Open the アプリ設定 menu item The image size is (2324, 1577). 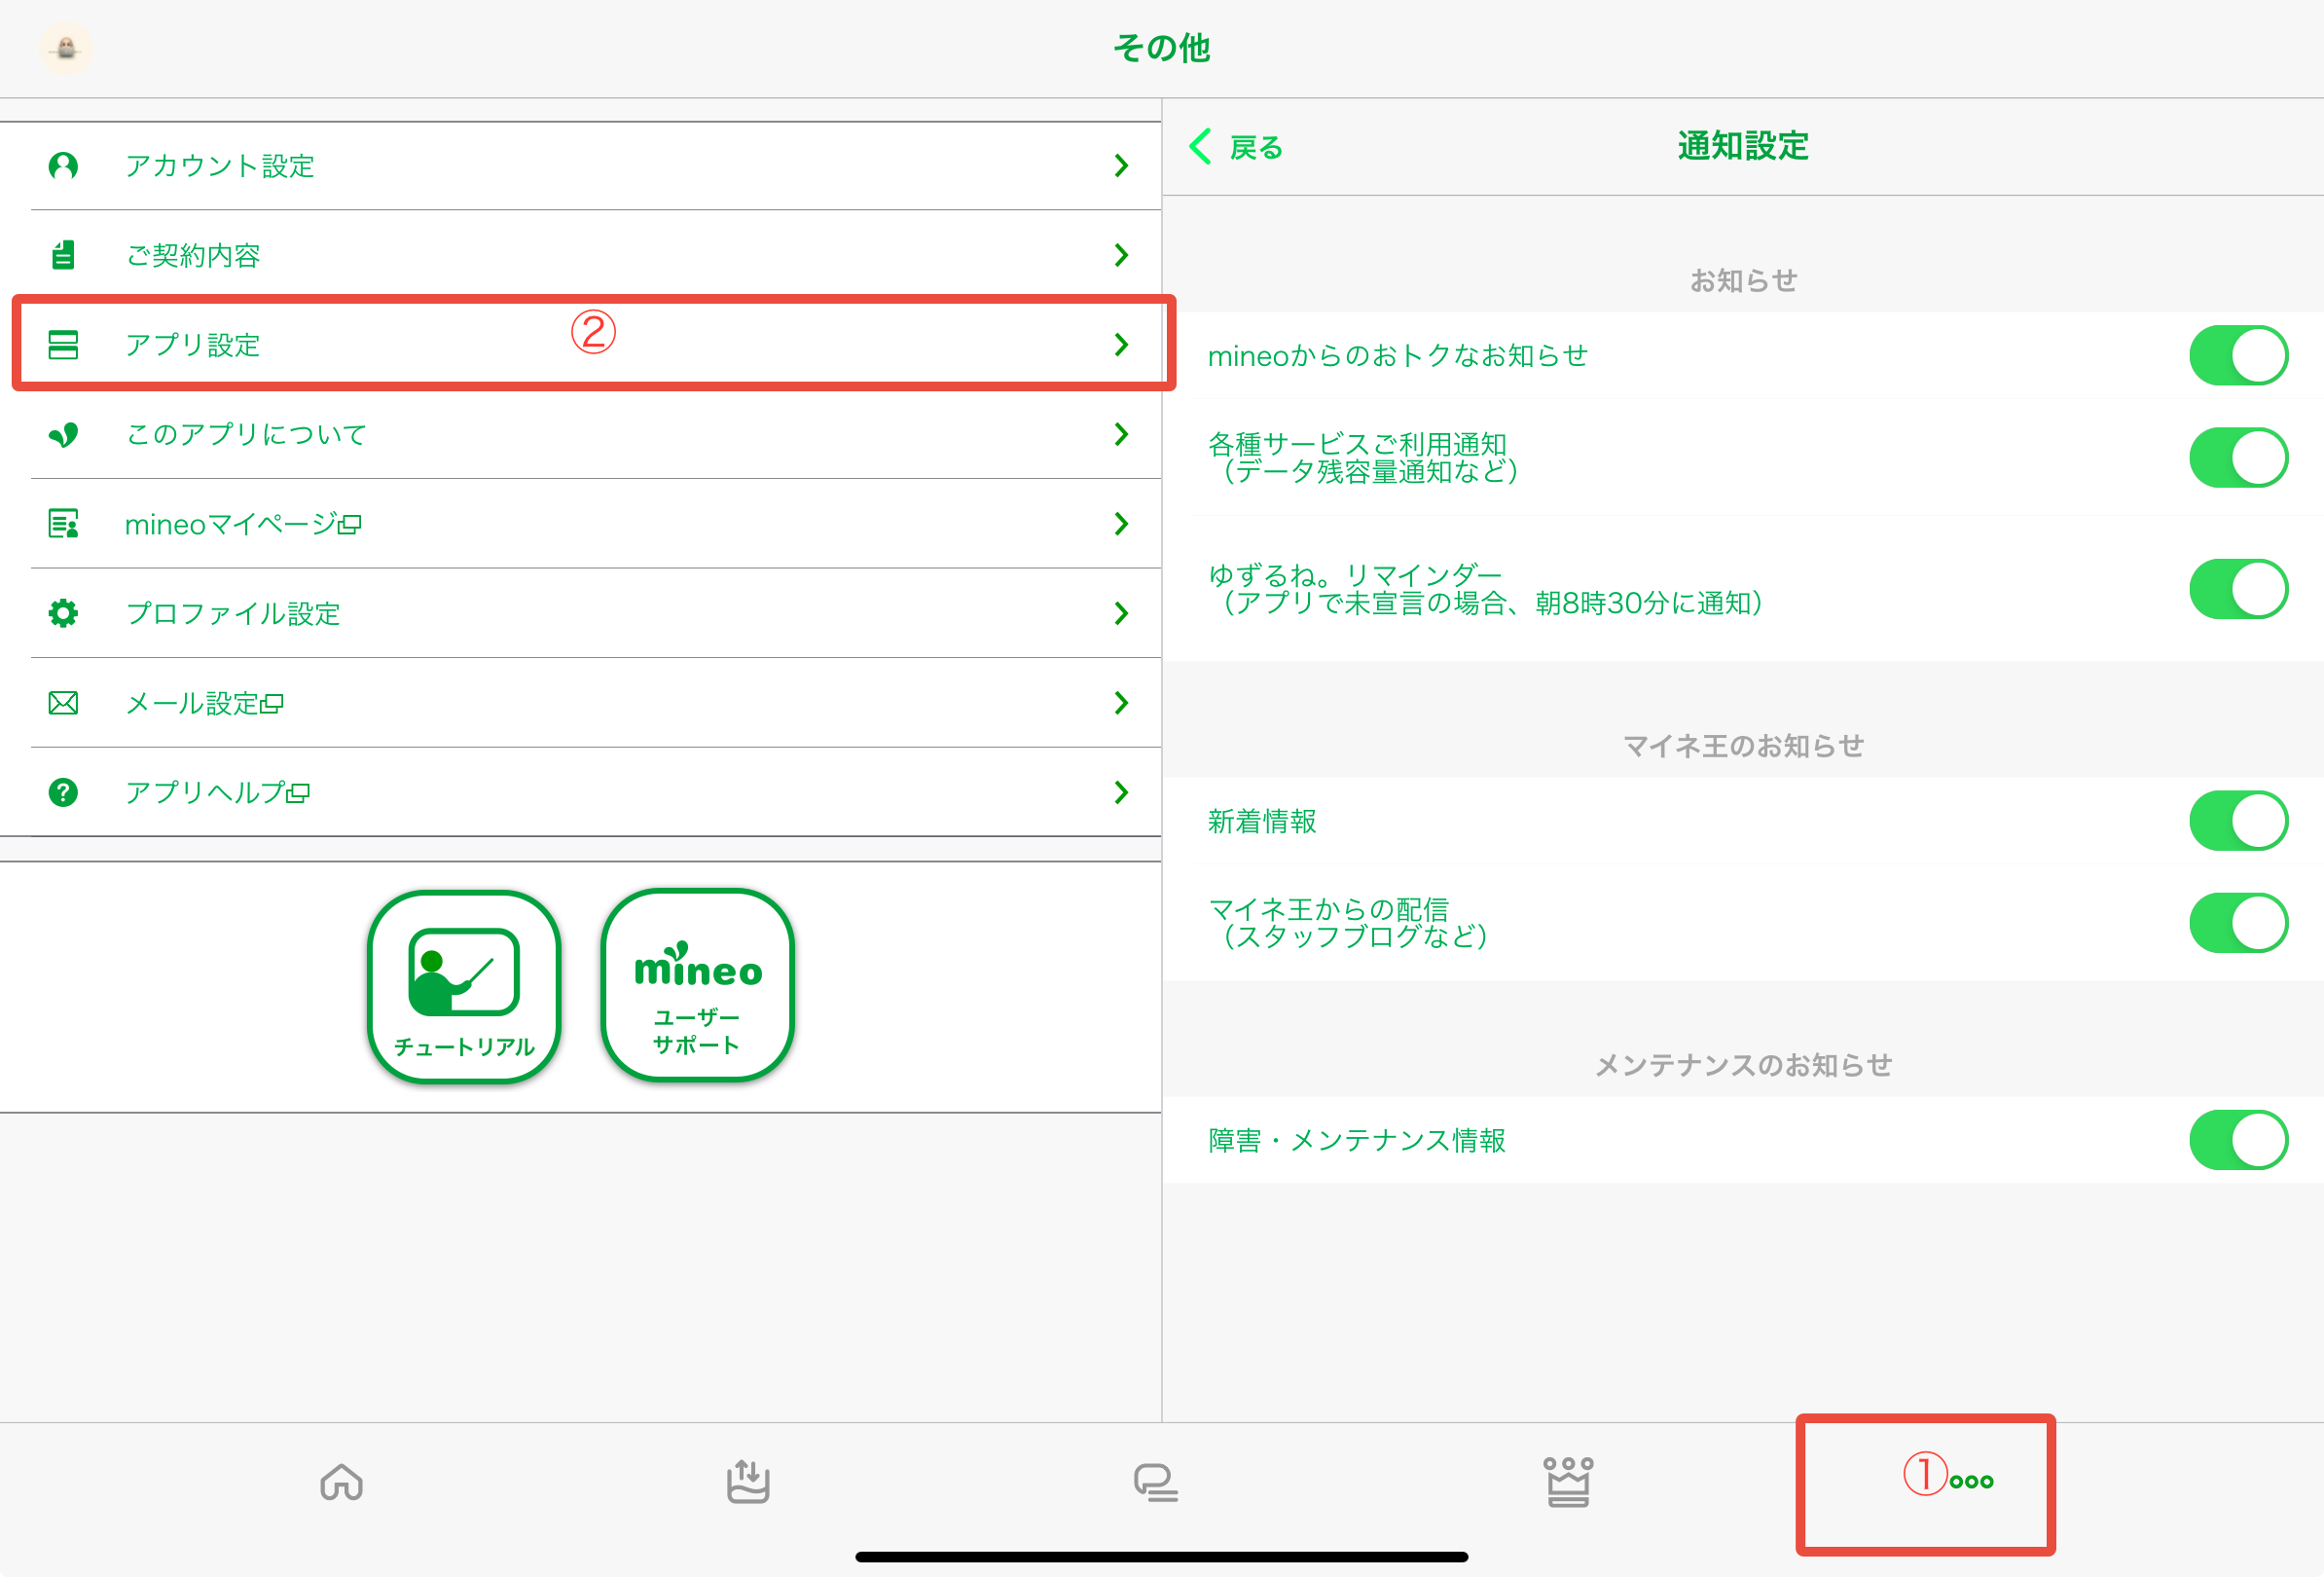pos(193,345)
